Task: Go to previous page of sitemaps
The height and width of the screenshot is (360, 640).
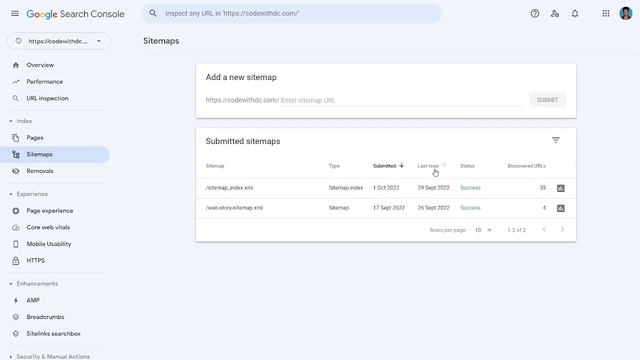Action: tap(544, 230)
